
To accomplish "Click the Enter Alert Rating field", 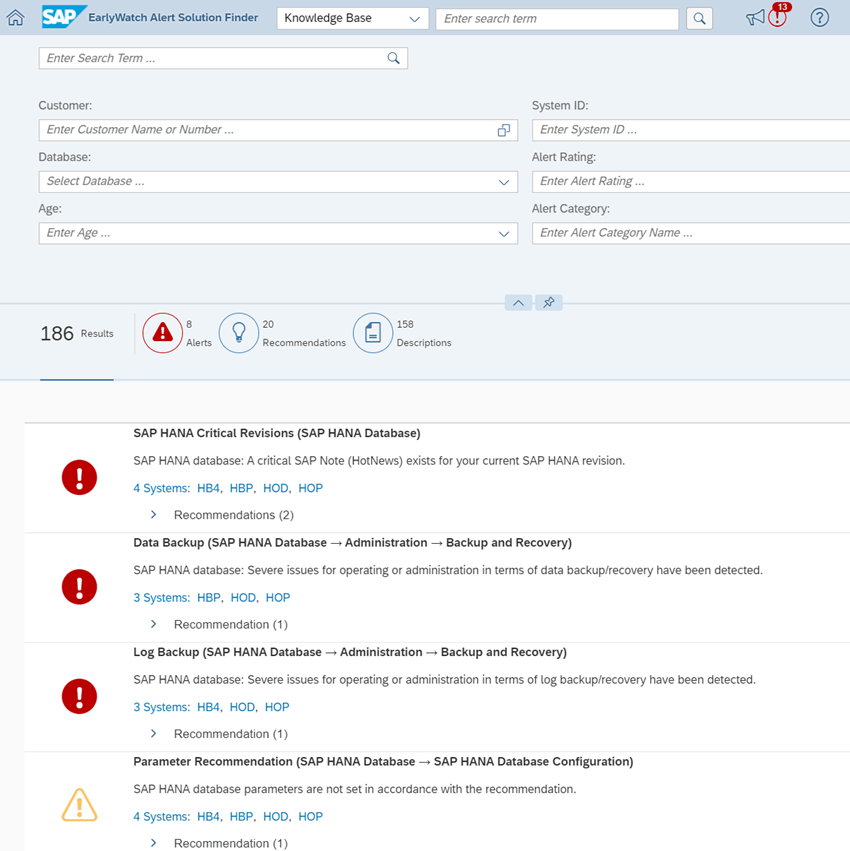I will coord(691,182).
